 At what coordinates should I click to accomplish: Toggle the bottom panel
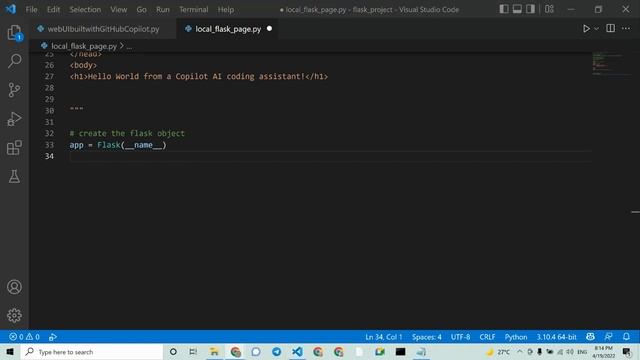tap(517, 9)
